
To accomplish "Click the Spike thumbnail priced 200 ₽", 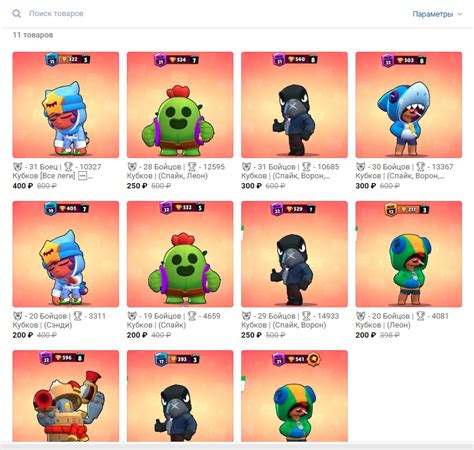I will pos(180,254).
